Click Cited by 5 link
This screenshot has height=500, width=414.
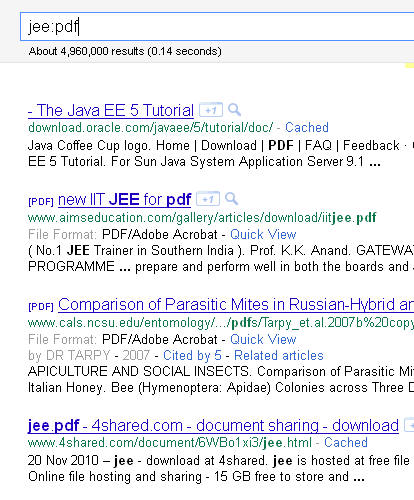click(192, 356)
